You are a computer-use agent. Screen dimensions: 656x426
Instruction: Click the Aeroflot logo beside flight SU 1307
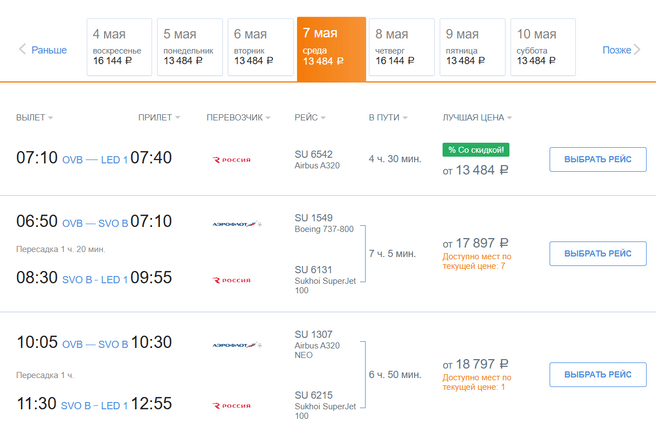(235, 345)
